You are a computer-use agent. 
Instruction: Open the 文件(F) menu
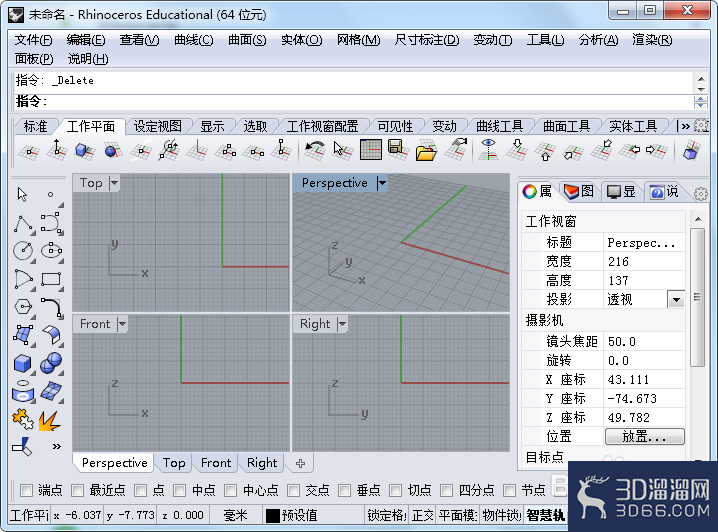tap(33, 40)
